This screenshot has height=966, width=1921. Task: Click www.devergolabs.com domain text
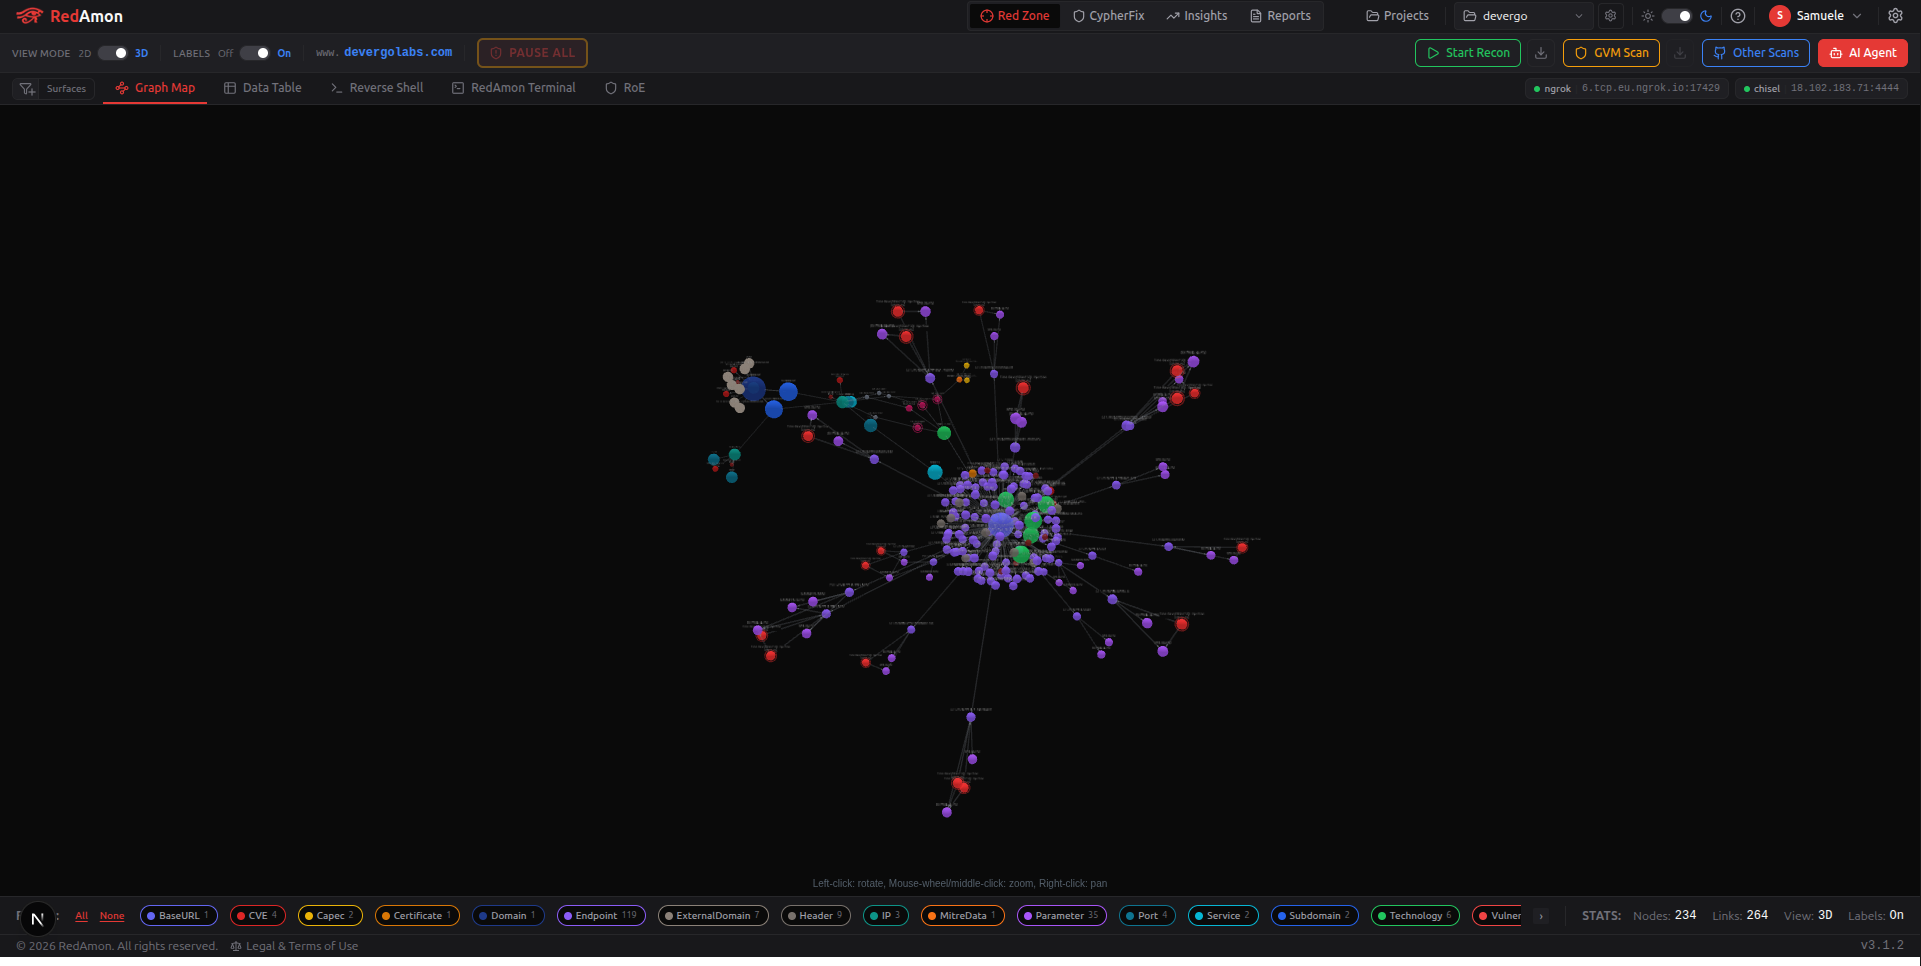click(x=384, y=53)
